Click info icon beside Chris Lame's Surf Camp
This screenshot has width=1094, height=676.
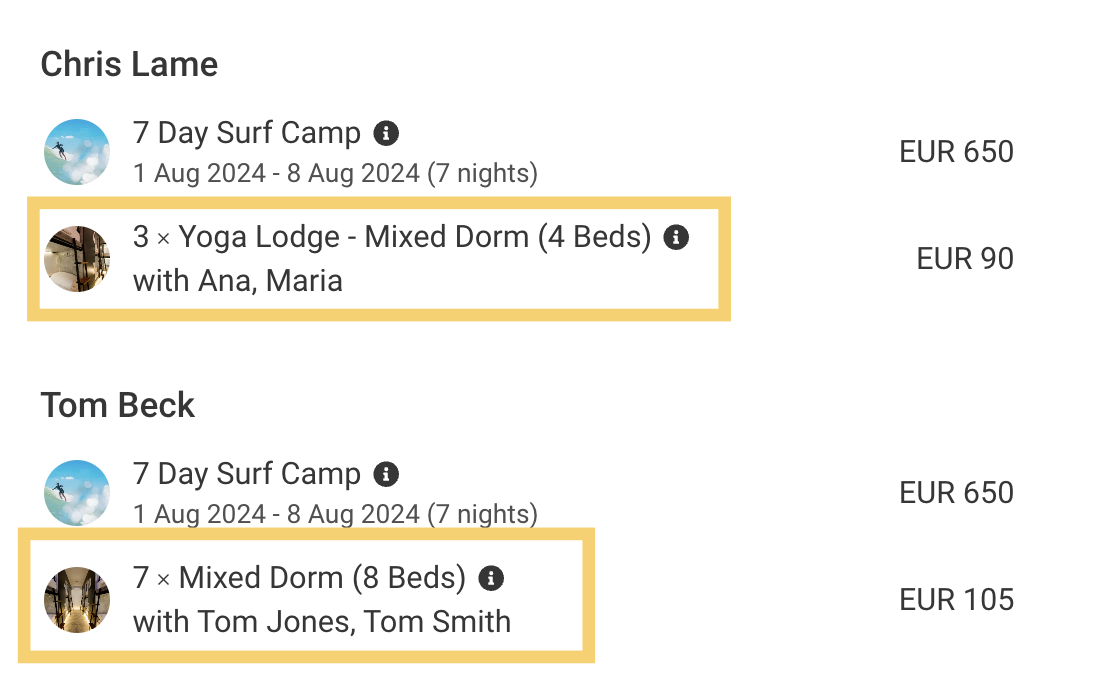click(x=386, y=133)
